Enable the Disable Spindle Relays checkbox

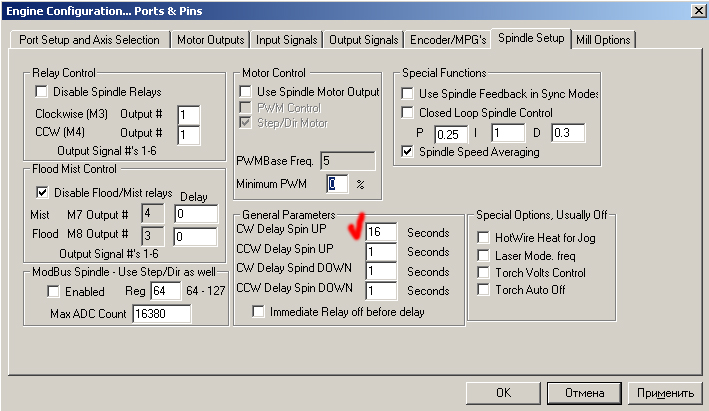43,92
